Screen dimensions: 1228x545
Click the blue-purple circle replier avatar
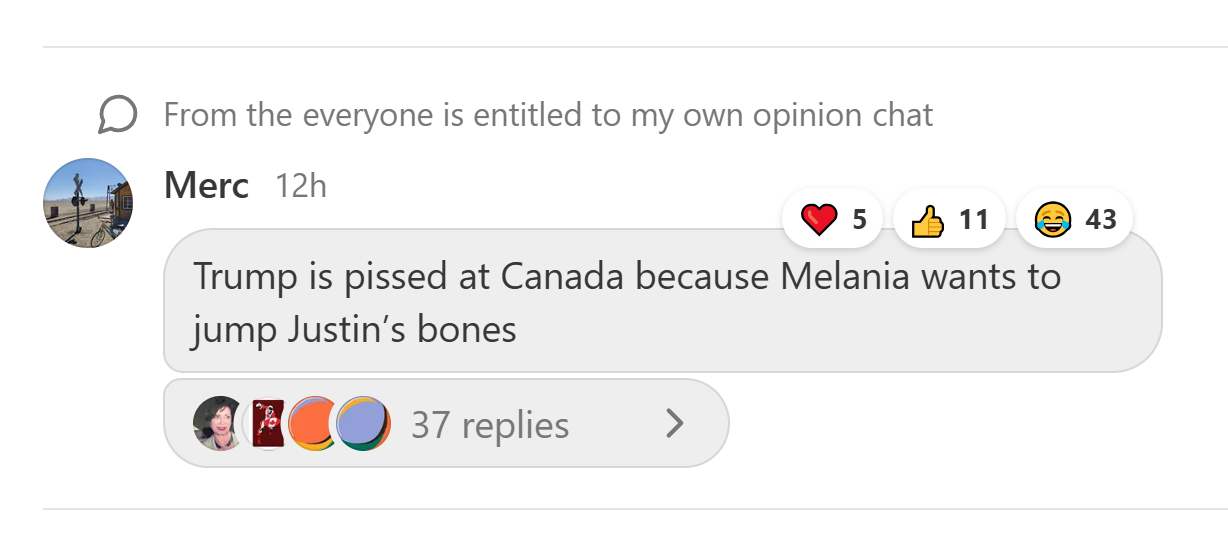(362, 424)
